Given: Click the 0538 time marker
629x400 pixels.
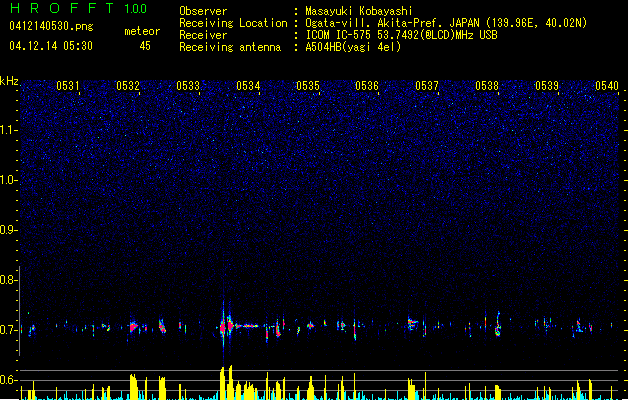Looking at the screenshot, I should (487, 85).
